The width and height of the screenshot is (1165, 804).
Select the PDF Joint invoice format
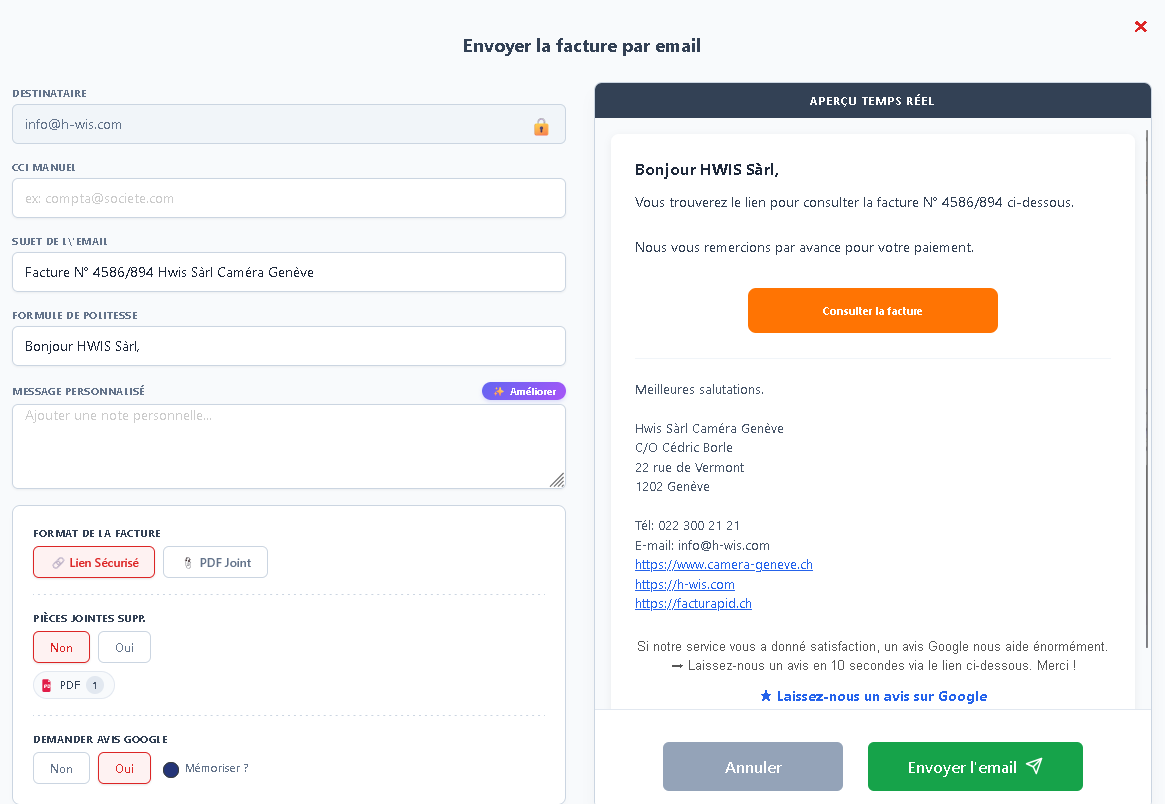[x=215, y=563]
